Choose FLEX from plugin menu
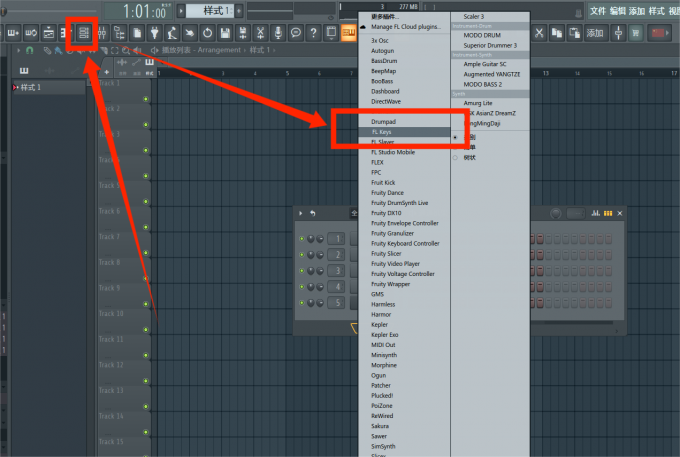Screen dimensions: 680x457 pos(405,162)
